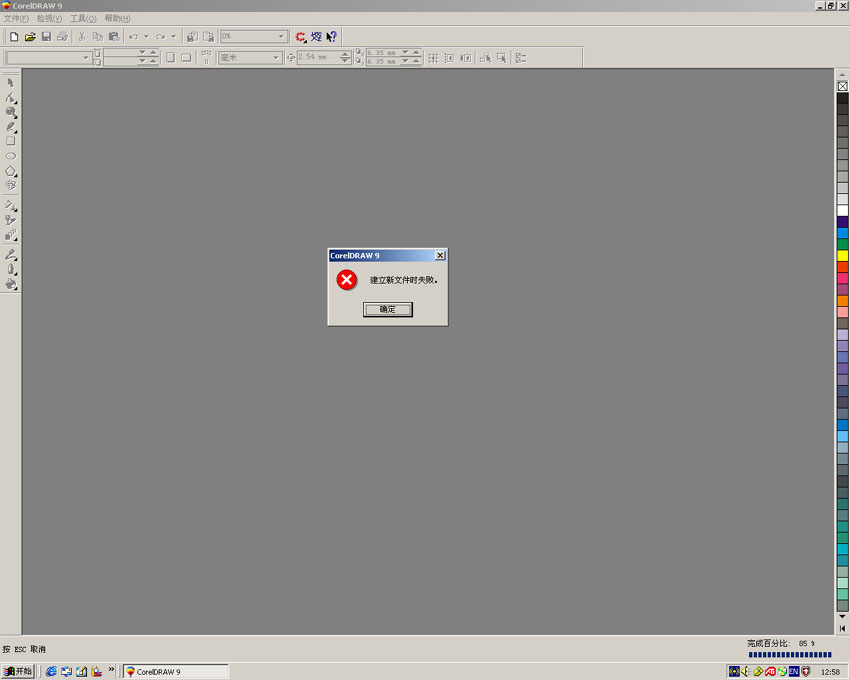Select the Zoom magnifier tool
This screenshot has height=680, width=850.
pyautogui.click(x=11, y=112)
